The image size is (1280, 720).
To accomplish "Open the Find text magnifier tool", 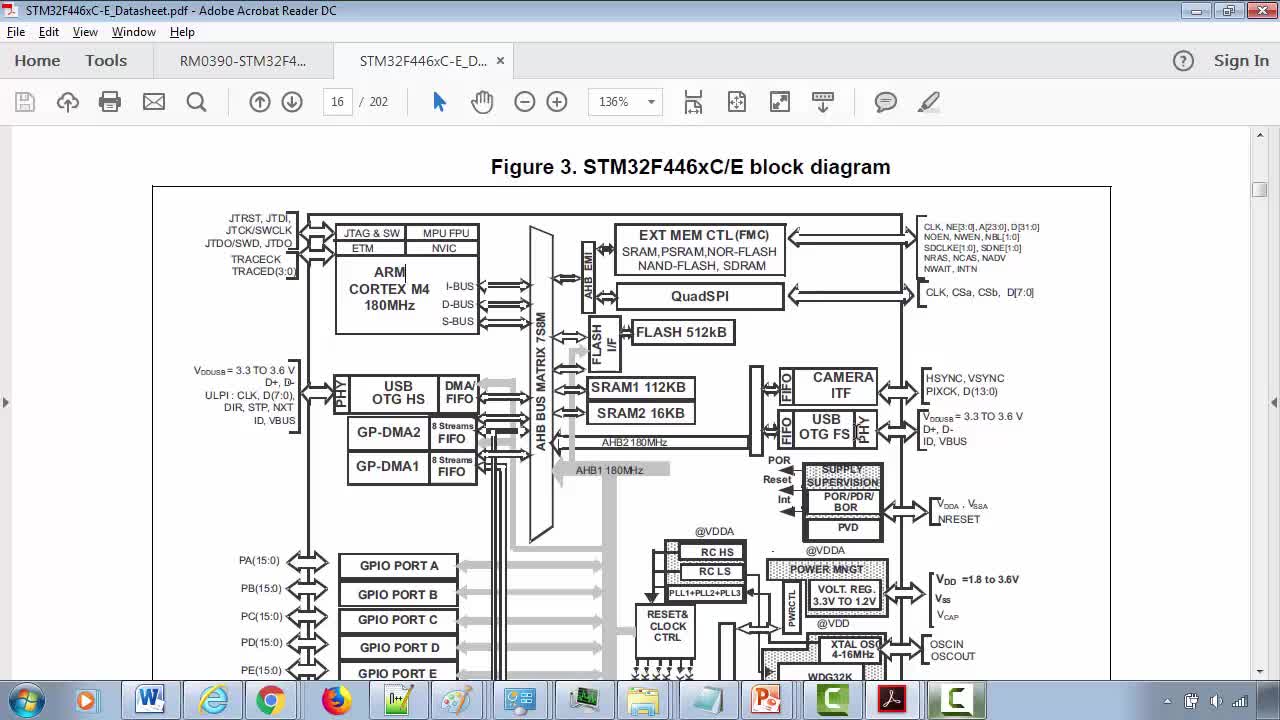I will (x=196, y=102).
